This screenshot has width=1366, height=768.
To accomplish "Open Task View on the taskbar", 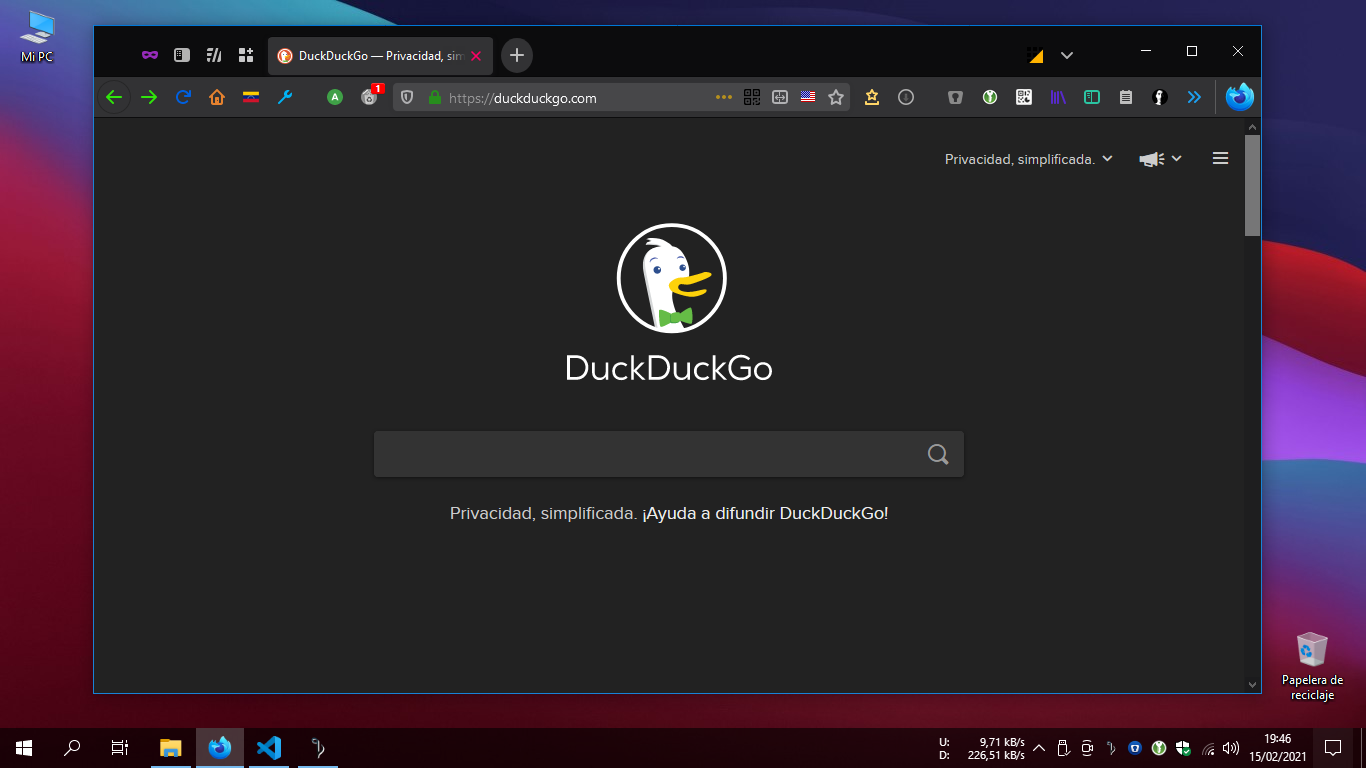I will tap(120, 747).
